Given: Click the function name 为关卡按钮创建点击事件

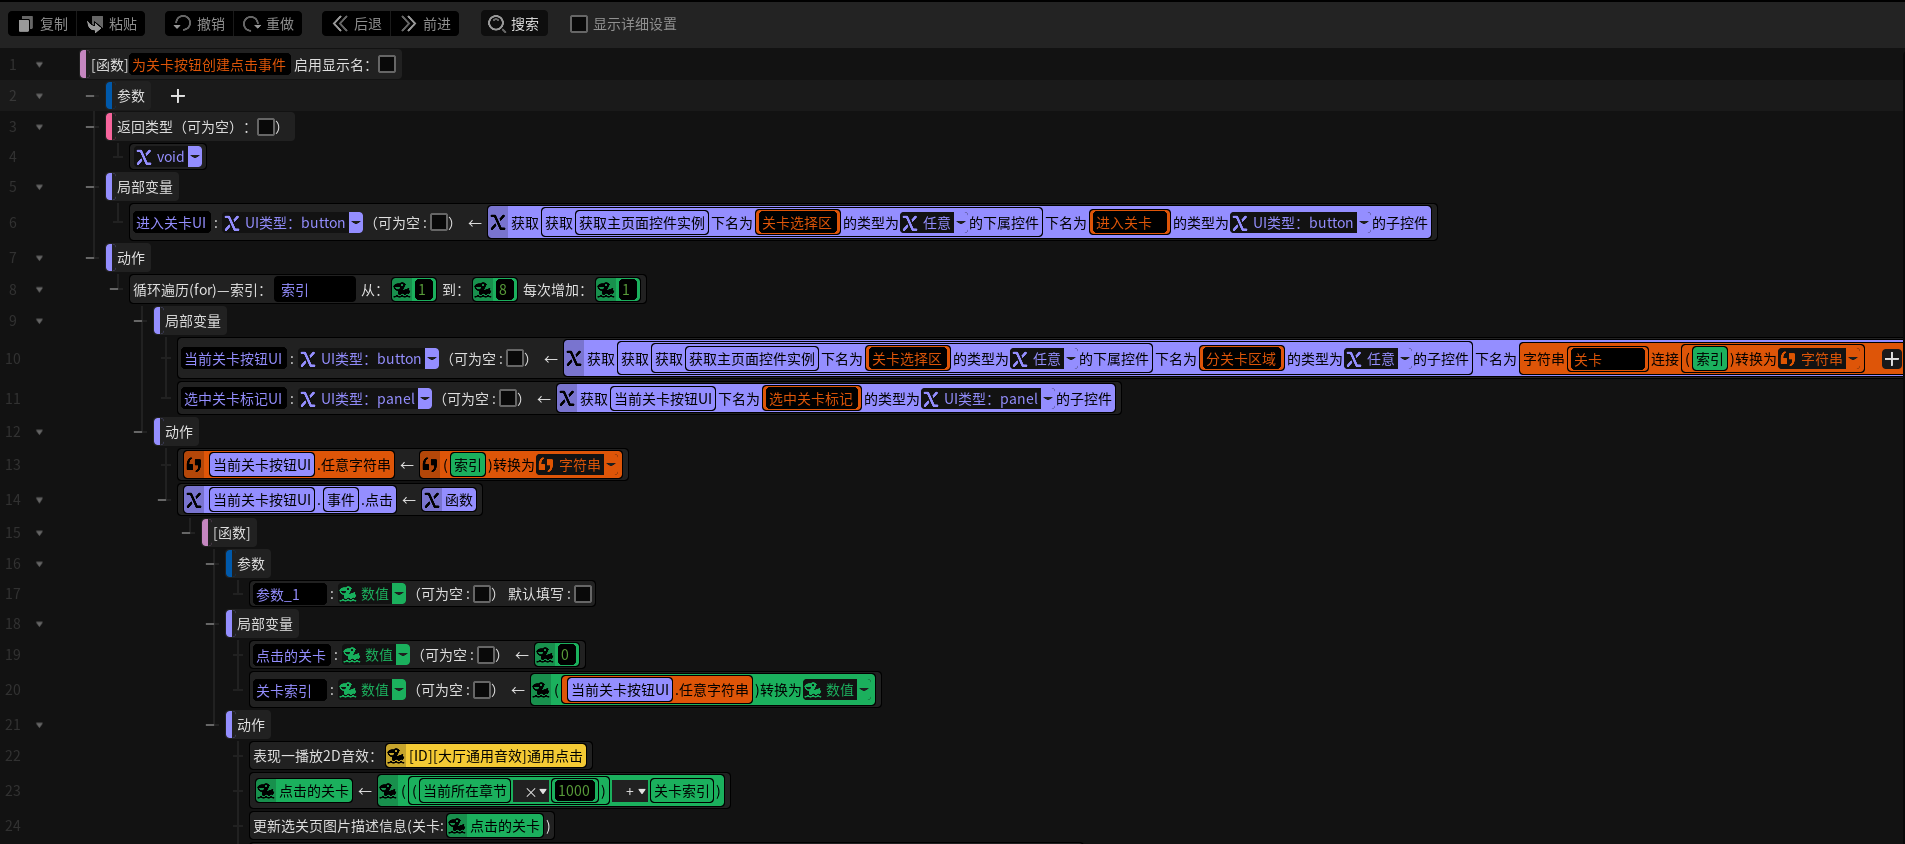Looking at the screenshot, I should (209, 65).
